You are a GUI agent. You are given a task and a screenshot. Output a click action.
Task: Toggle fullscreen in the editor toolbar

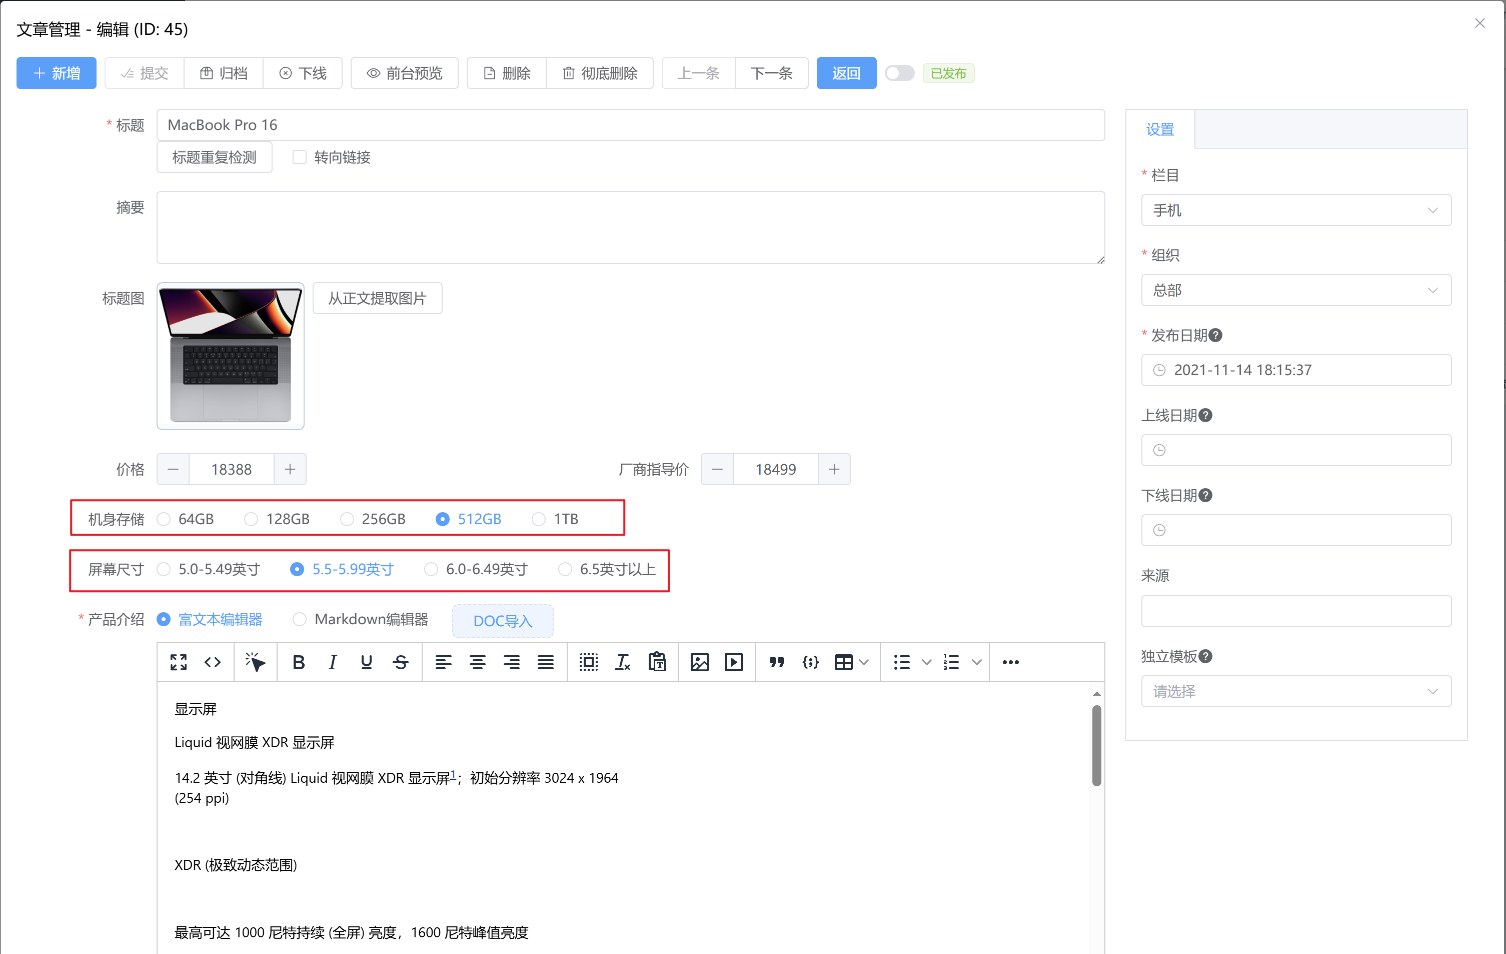(x=179, y=662)
